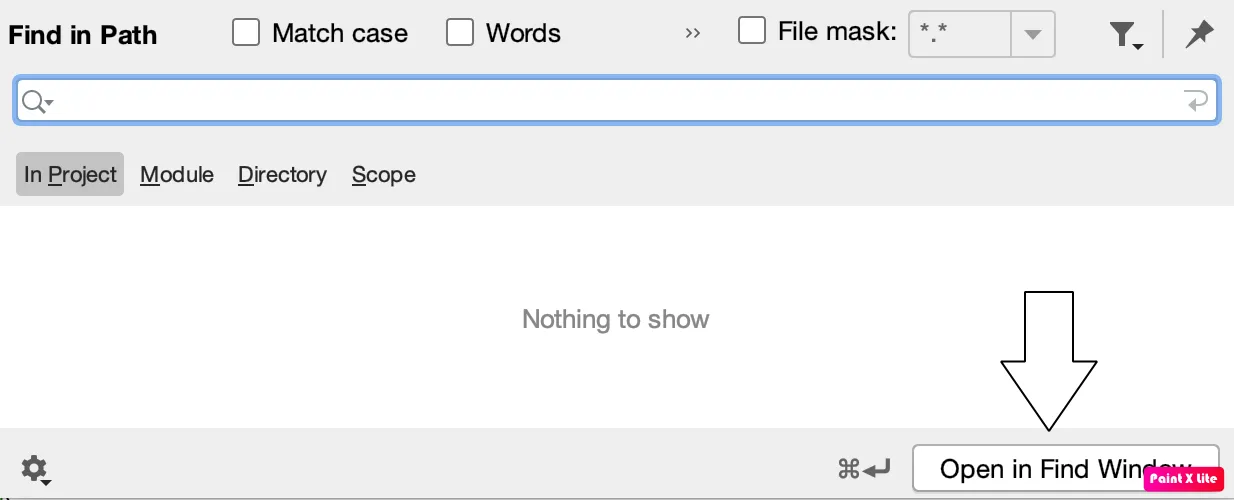Focus the search text input field
Image resolution: width=1234 pixels, height=500 pixels.
coord(600,101)
